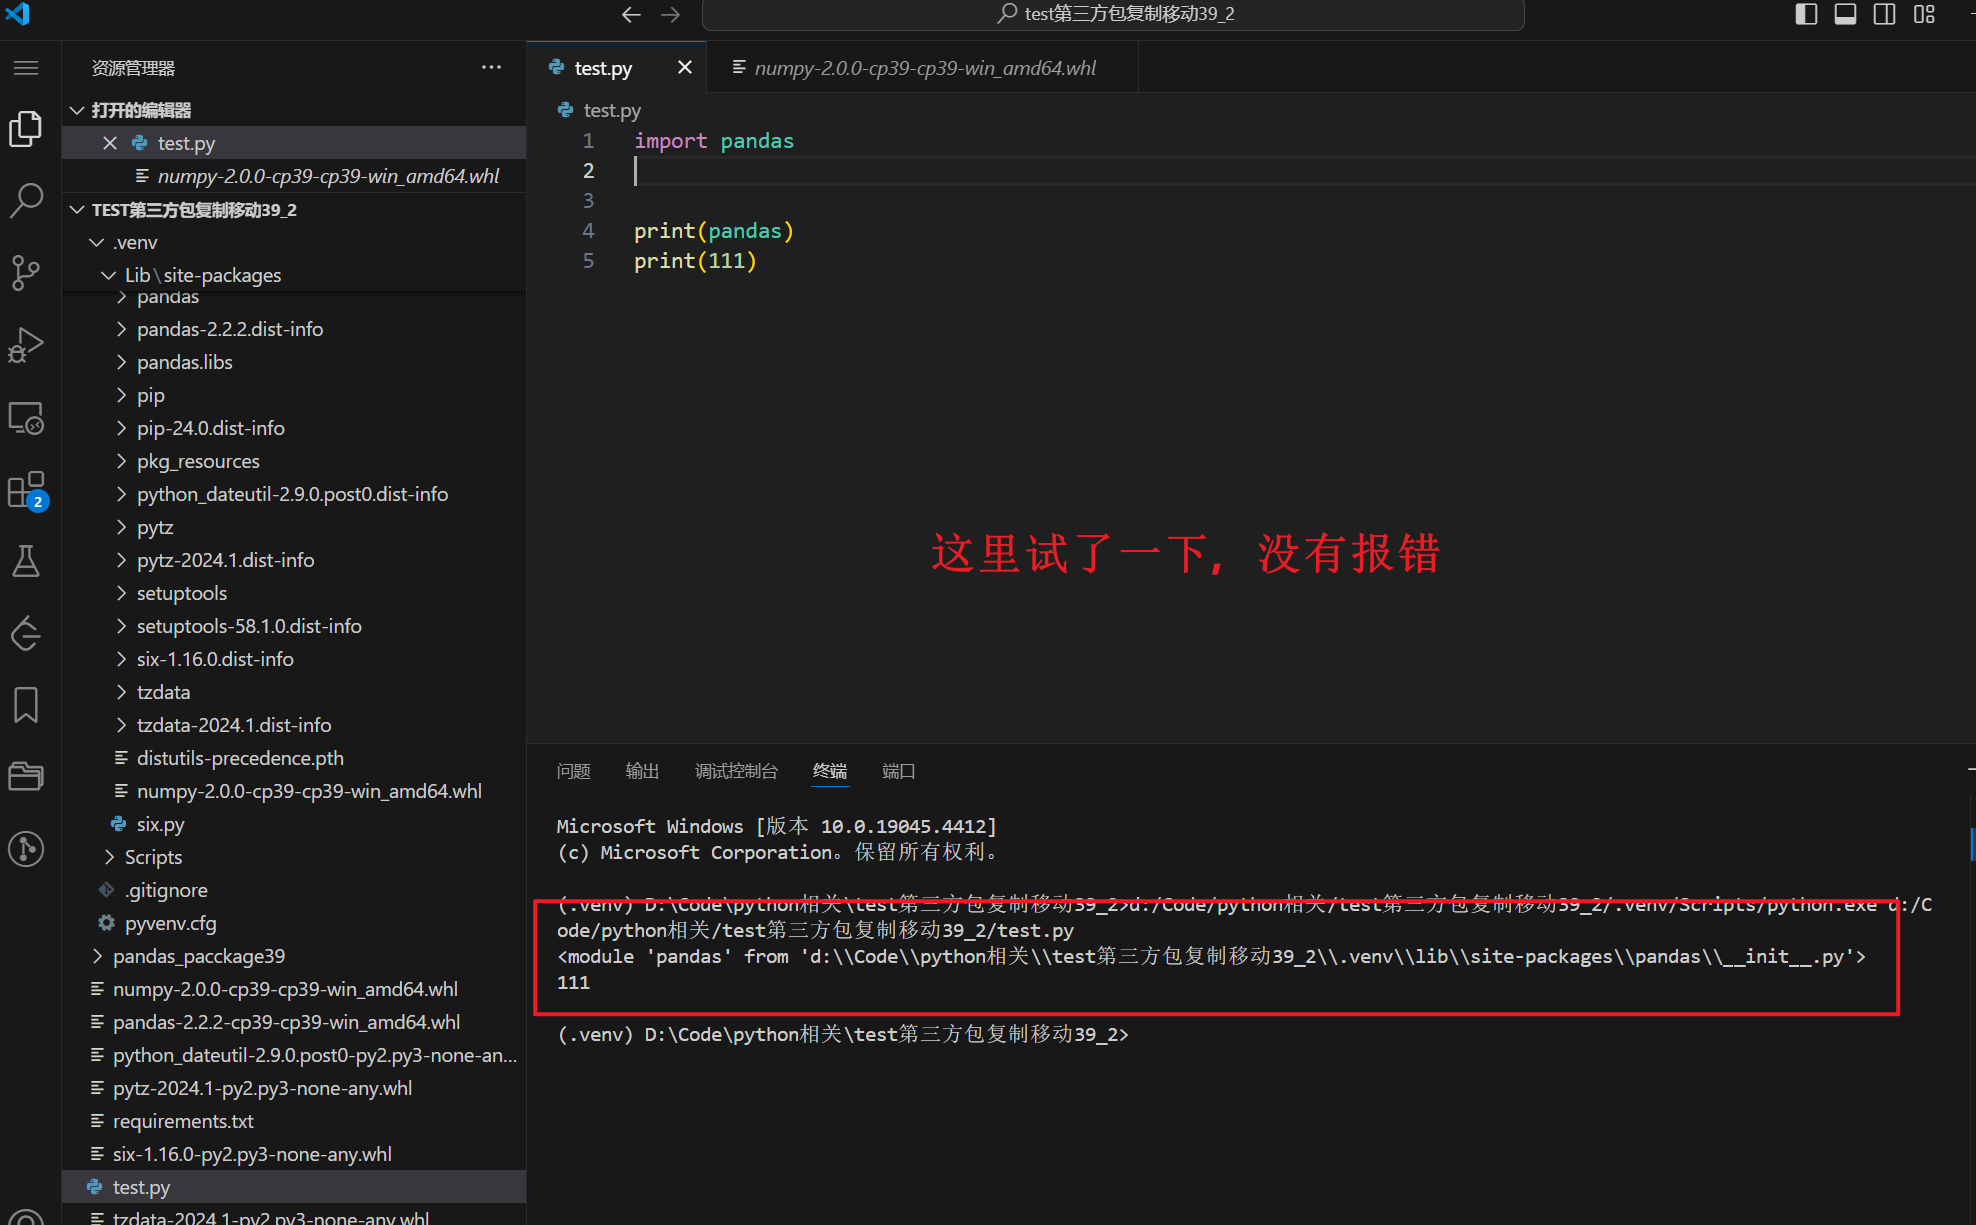The width and height of the screenshot is (1976, 1225).
Task: Click the command center search box
Action: coord(1113,14)
